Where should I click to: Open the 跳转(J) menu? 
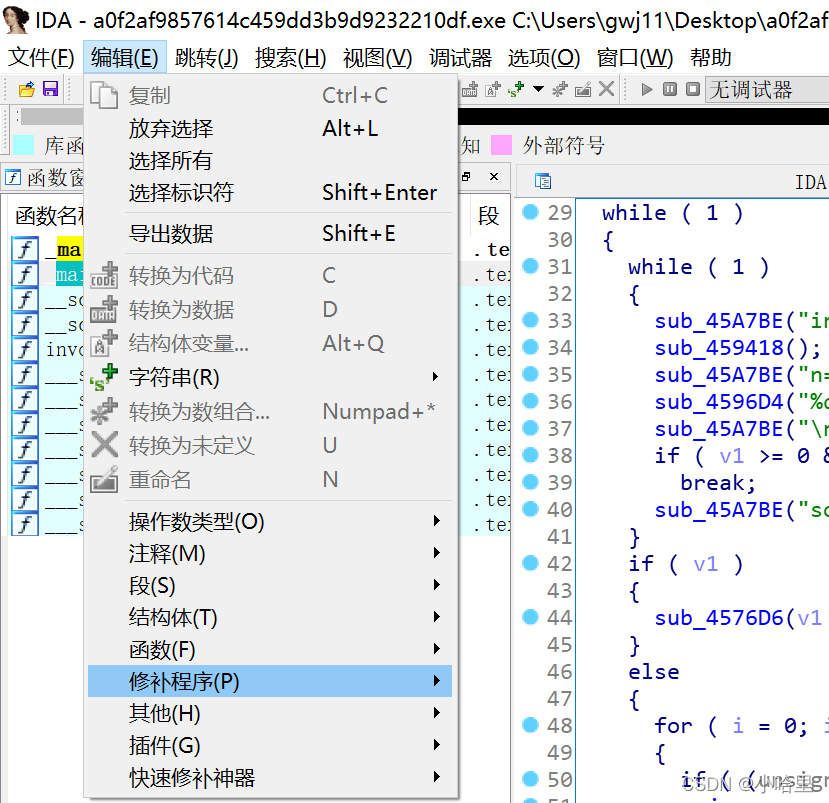[x=206, y=58]
